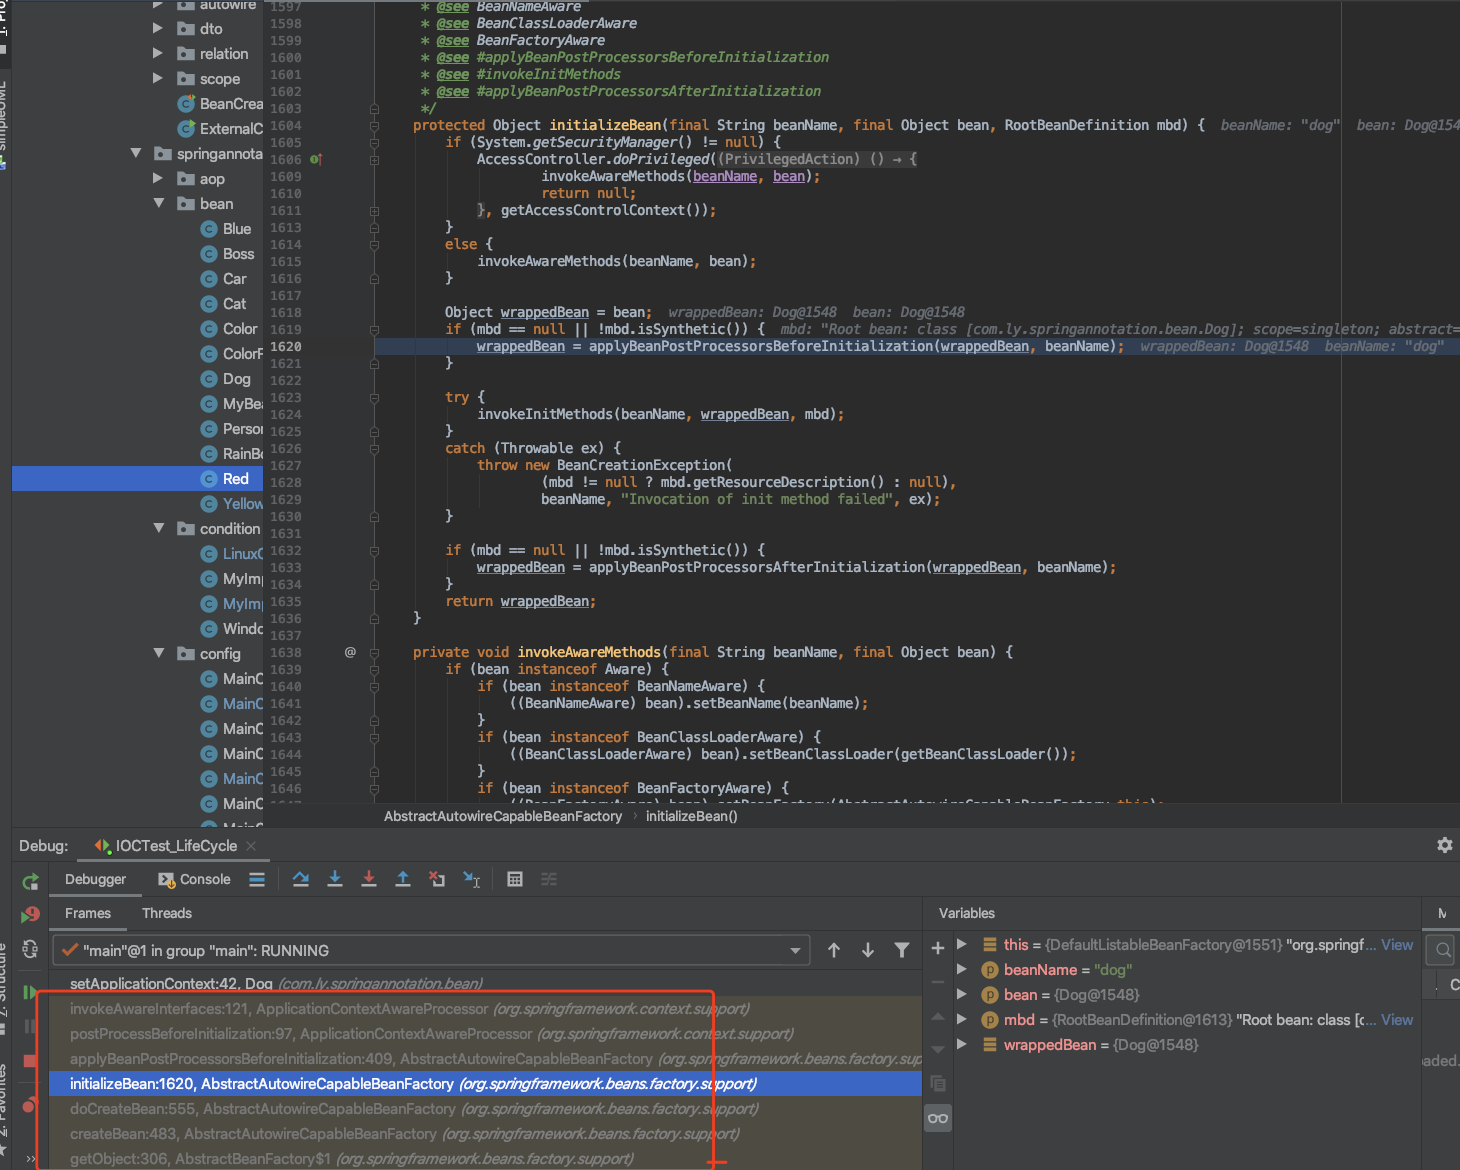This screenshot has height=1170, width=1460.
Task: Click the Pause Program icon in debug sidebar
Action: (x=31, y=1027)
